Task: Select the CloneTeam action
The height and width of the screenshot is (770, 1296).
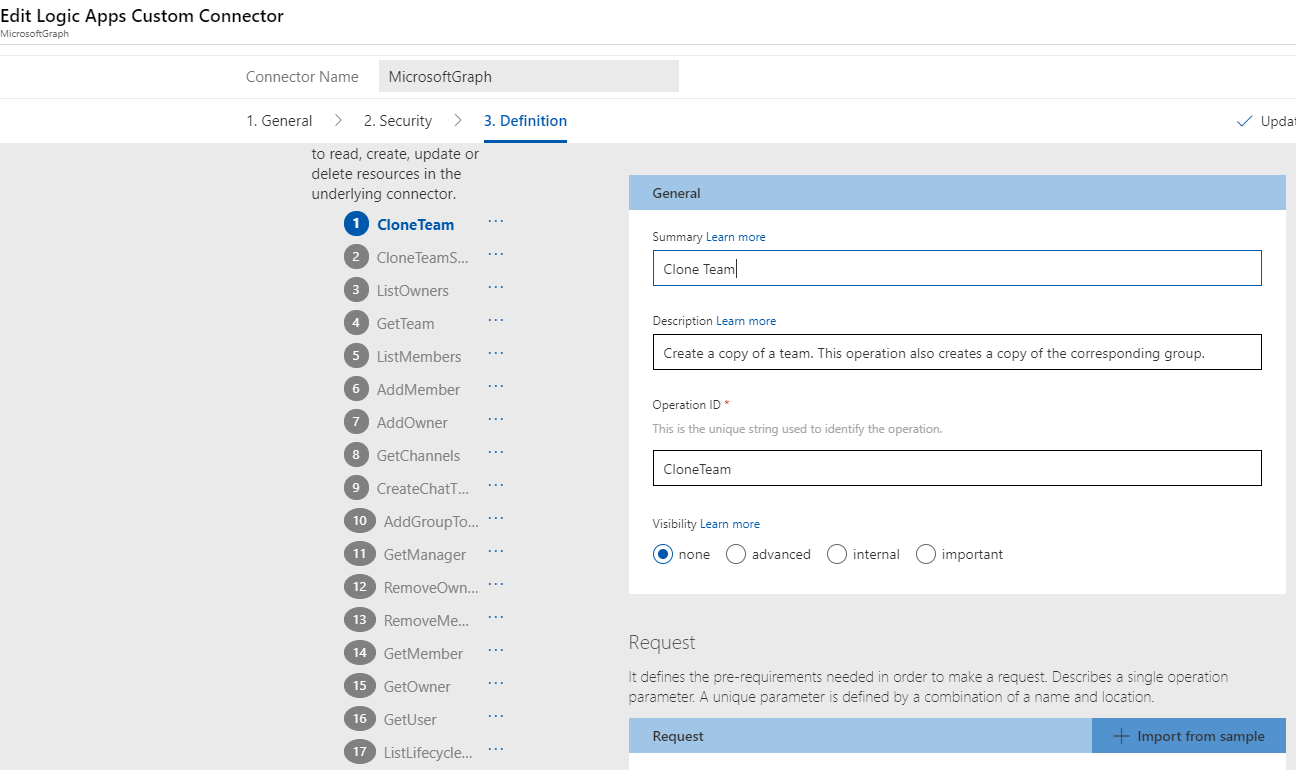Action: [x=415, y=224]
